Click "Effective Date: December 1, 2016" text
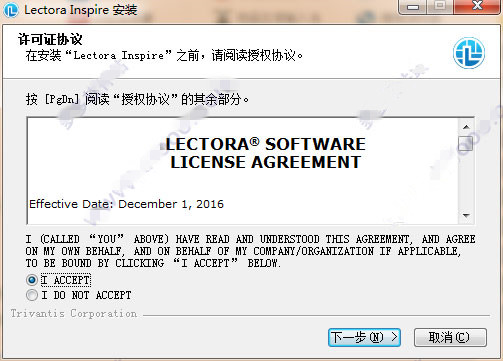The height and width of the screenshot is (361, 503). [x=126, y=204]
